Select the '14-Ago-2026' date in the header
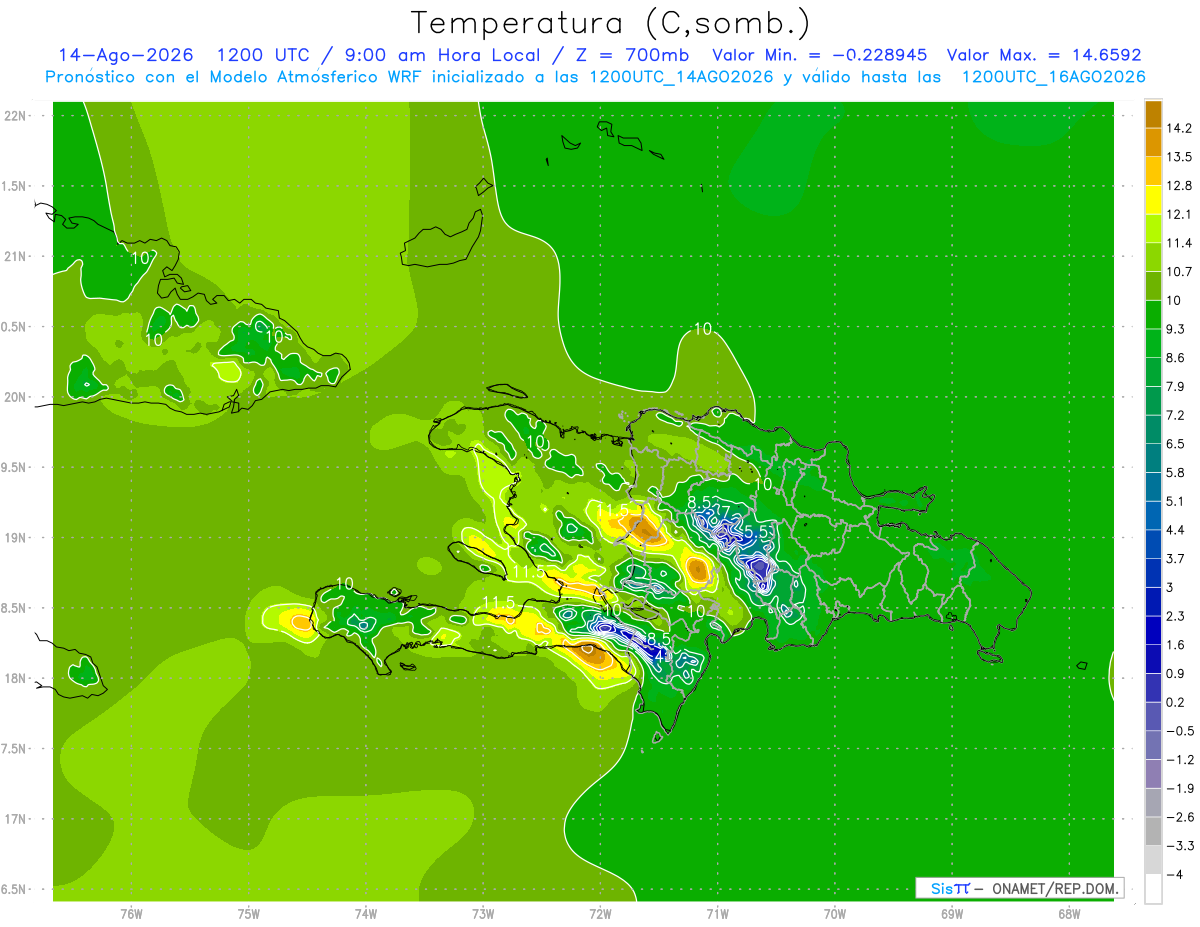 coord(125,55)
